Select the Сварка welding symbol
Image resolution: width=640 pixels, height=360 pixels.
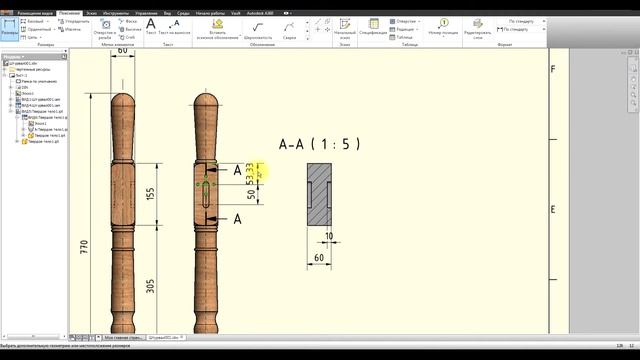pos(289,30)
